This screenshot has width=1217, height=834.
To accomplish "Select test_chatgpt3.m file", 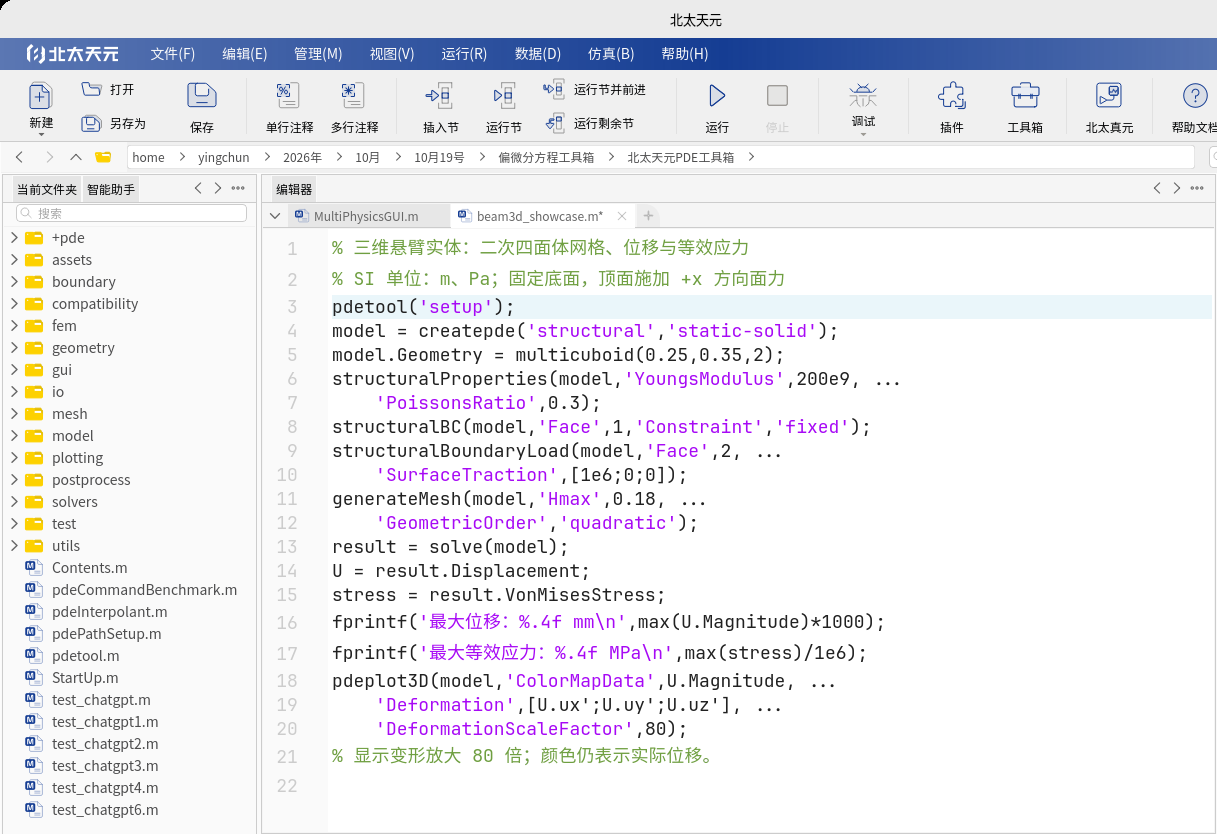I will point(105,766).
